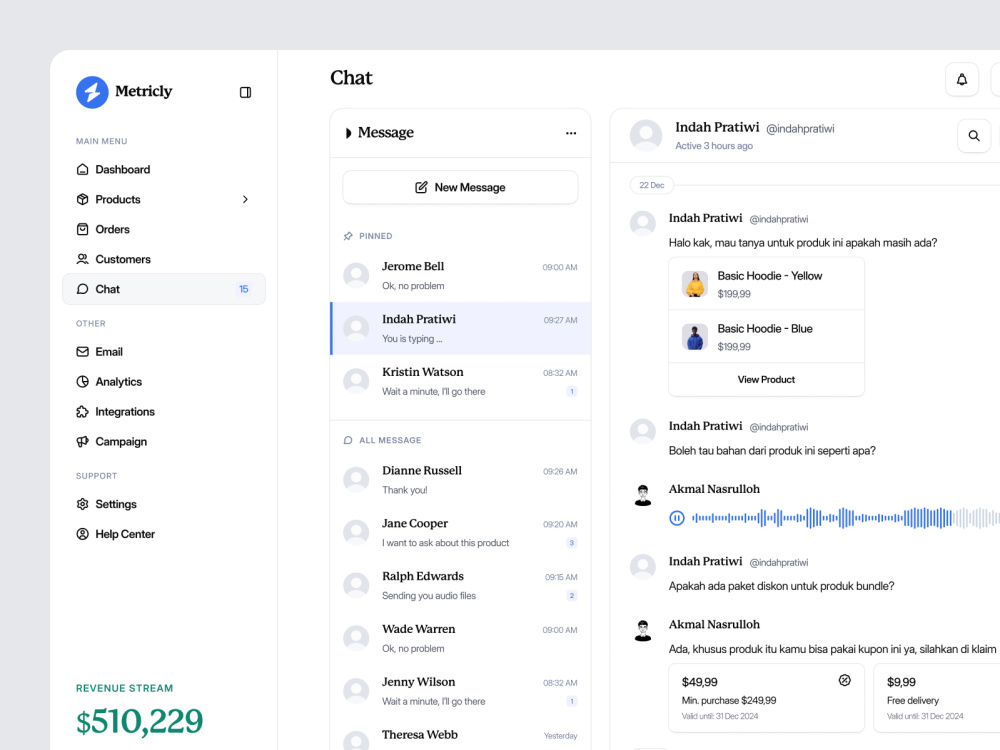Open Email in the Other section
The width and height of the screenshot is (1000, 750).
pyautogui.click(x=164, y=352)
